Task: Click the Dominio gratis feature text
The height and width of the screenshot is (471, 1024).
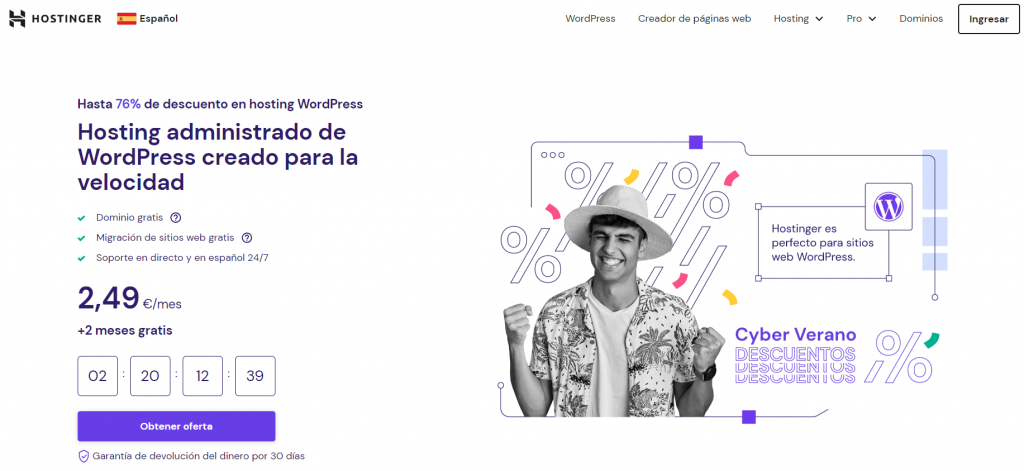Action: tap(129, 218)
